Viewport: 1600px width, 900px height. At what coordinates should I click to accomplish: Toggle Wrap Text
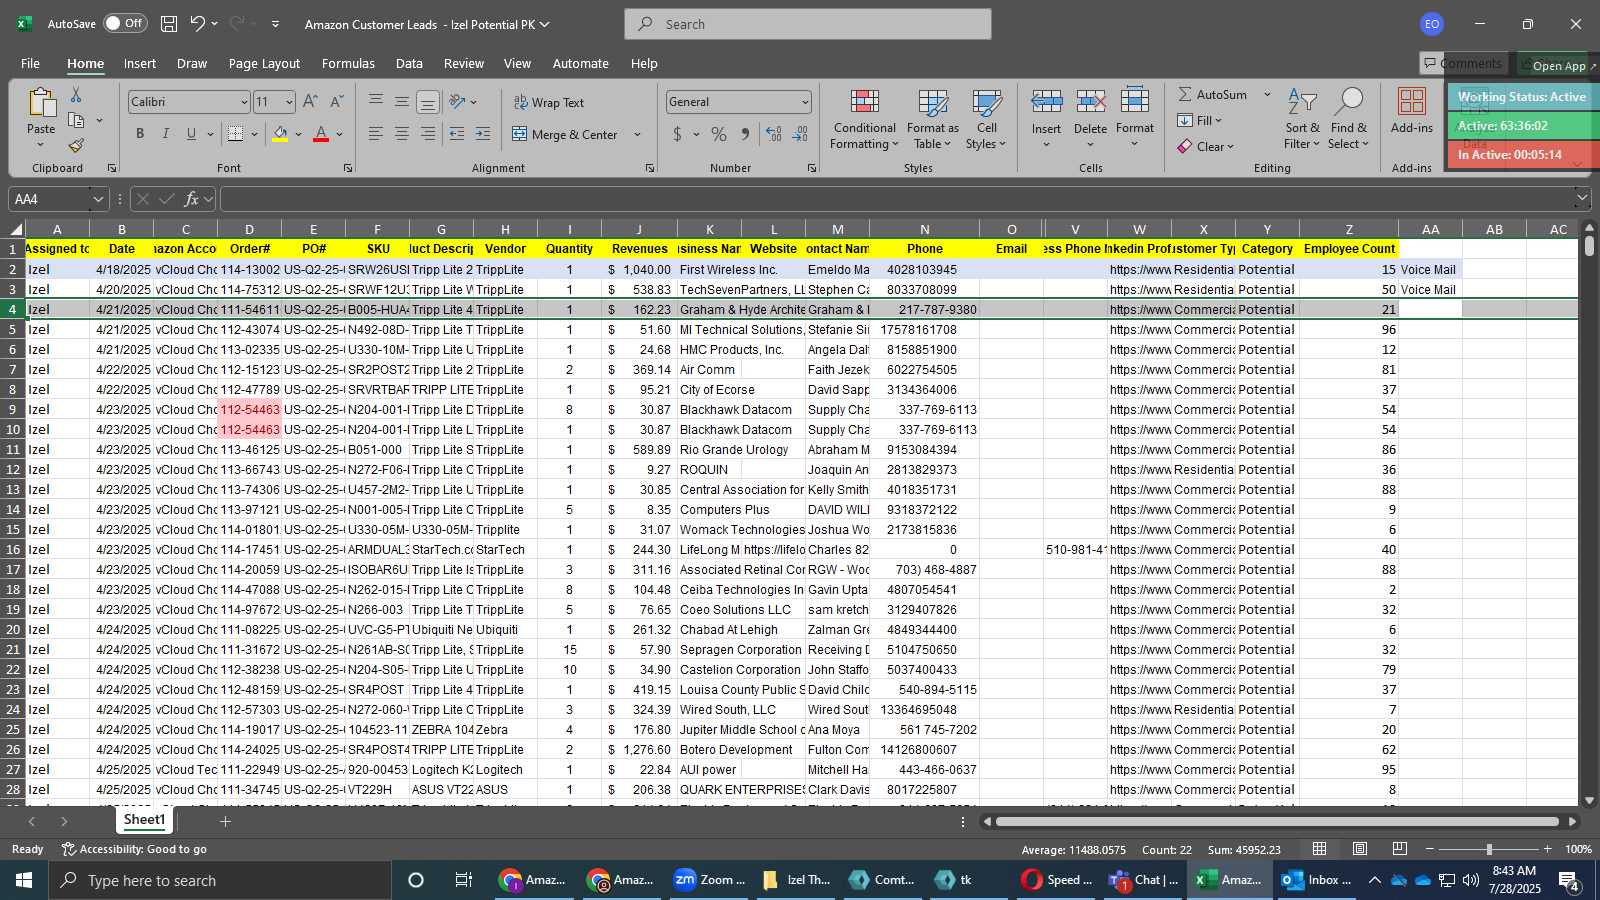548,102
